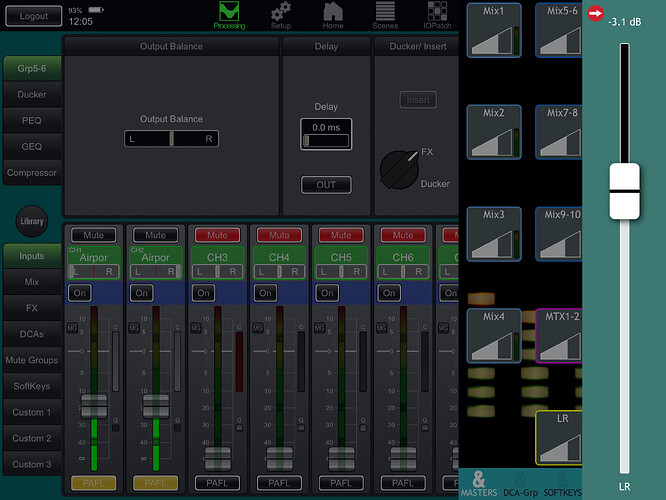
Task: Show the DCAs layer
Action: (x=32, y=334)
